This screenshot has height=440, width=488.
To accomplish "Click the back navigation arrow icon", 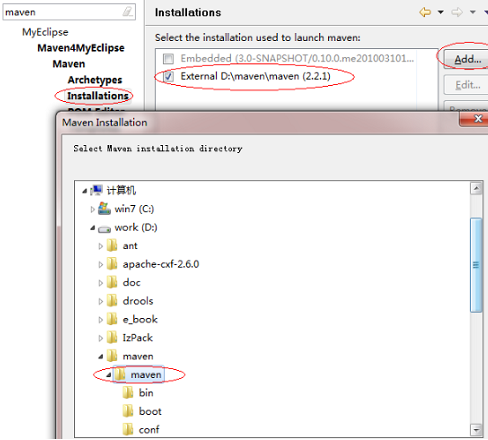I will [x=425, y=12].
